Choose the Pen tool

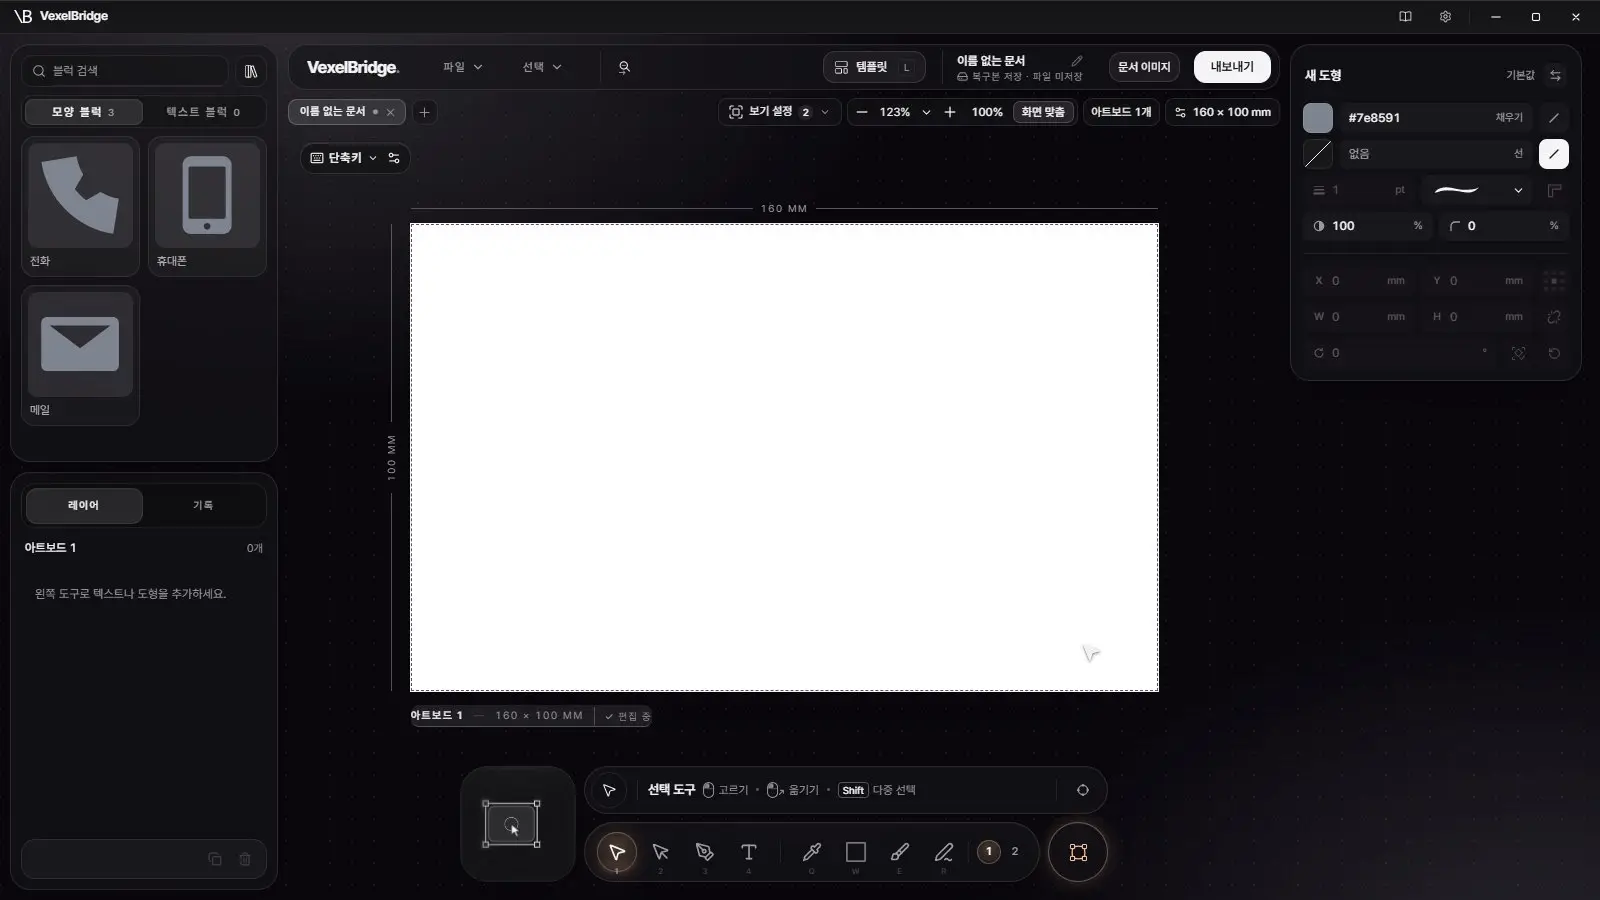[x=704, y=852]
